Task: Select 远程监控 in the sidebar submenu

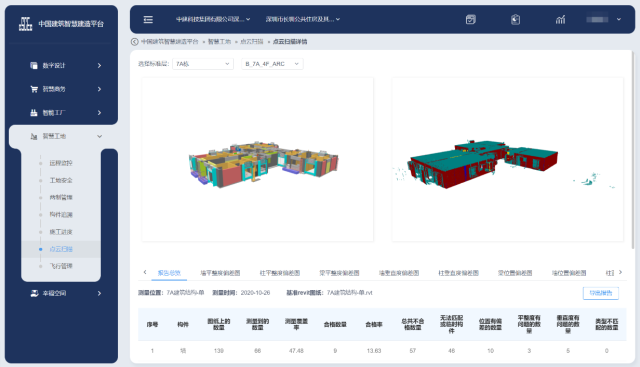Action: (61, 163)
